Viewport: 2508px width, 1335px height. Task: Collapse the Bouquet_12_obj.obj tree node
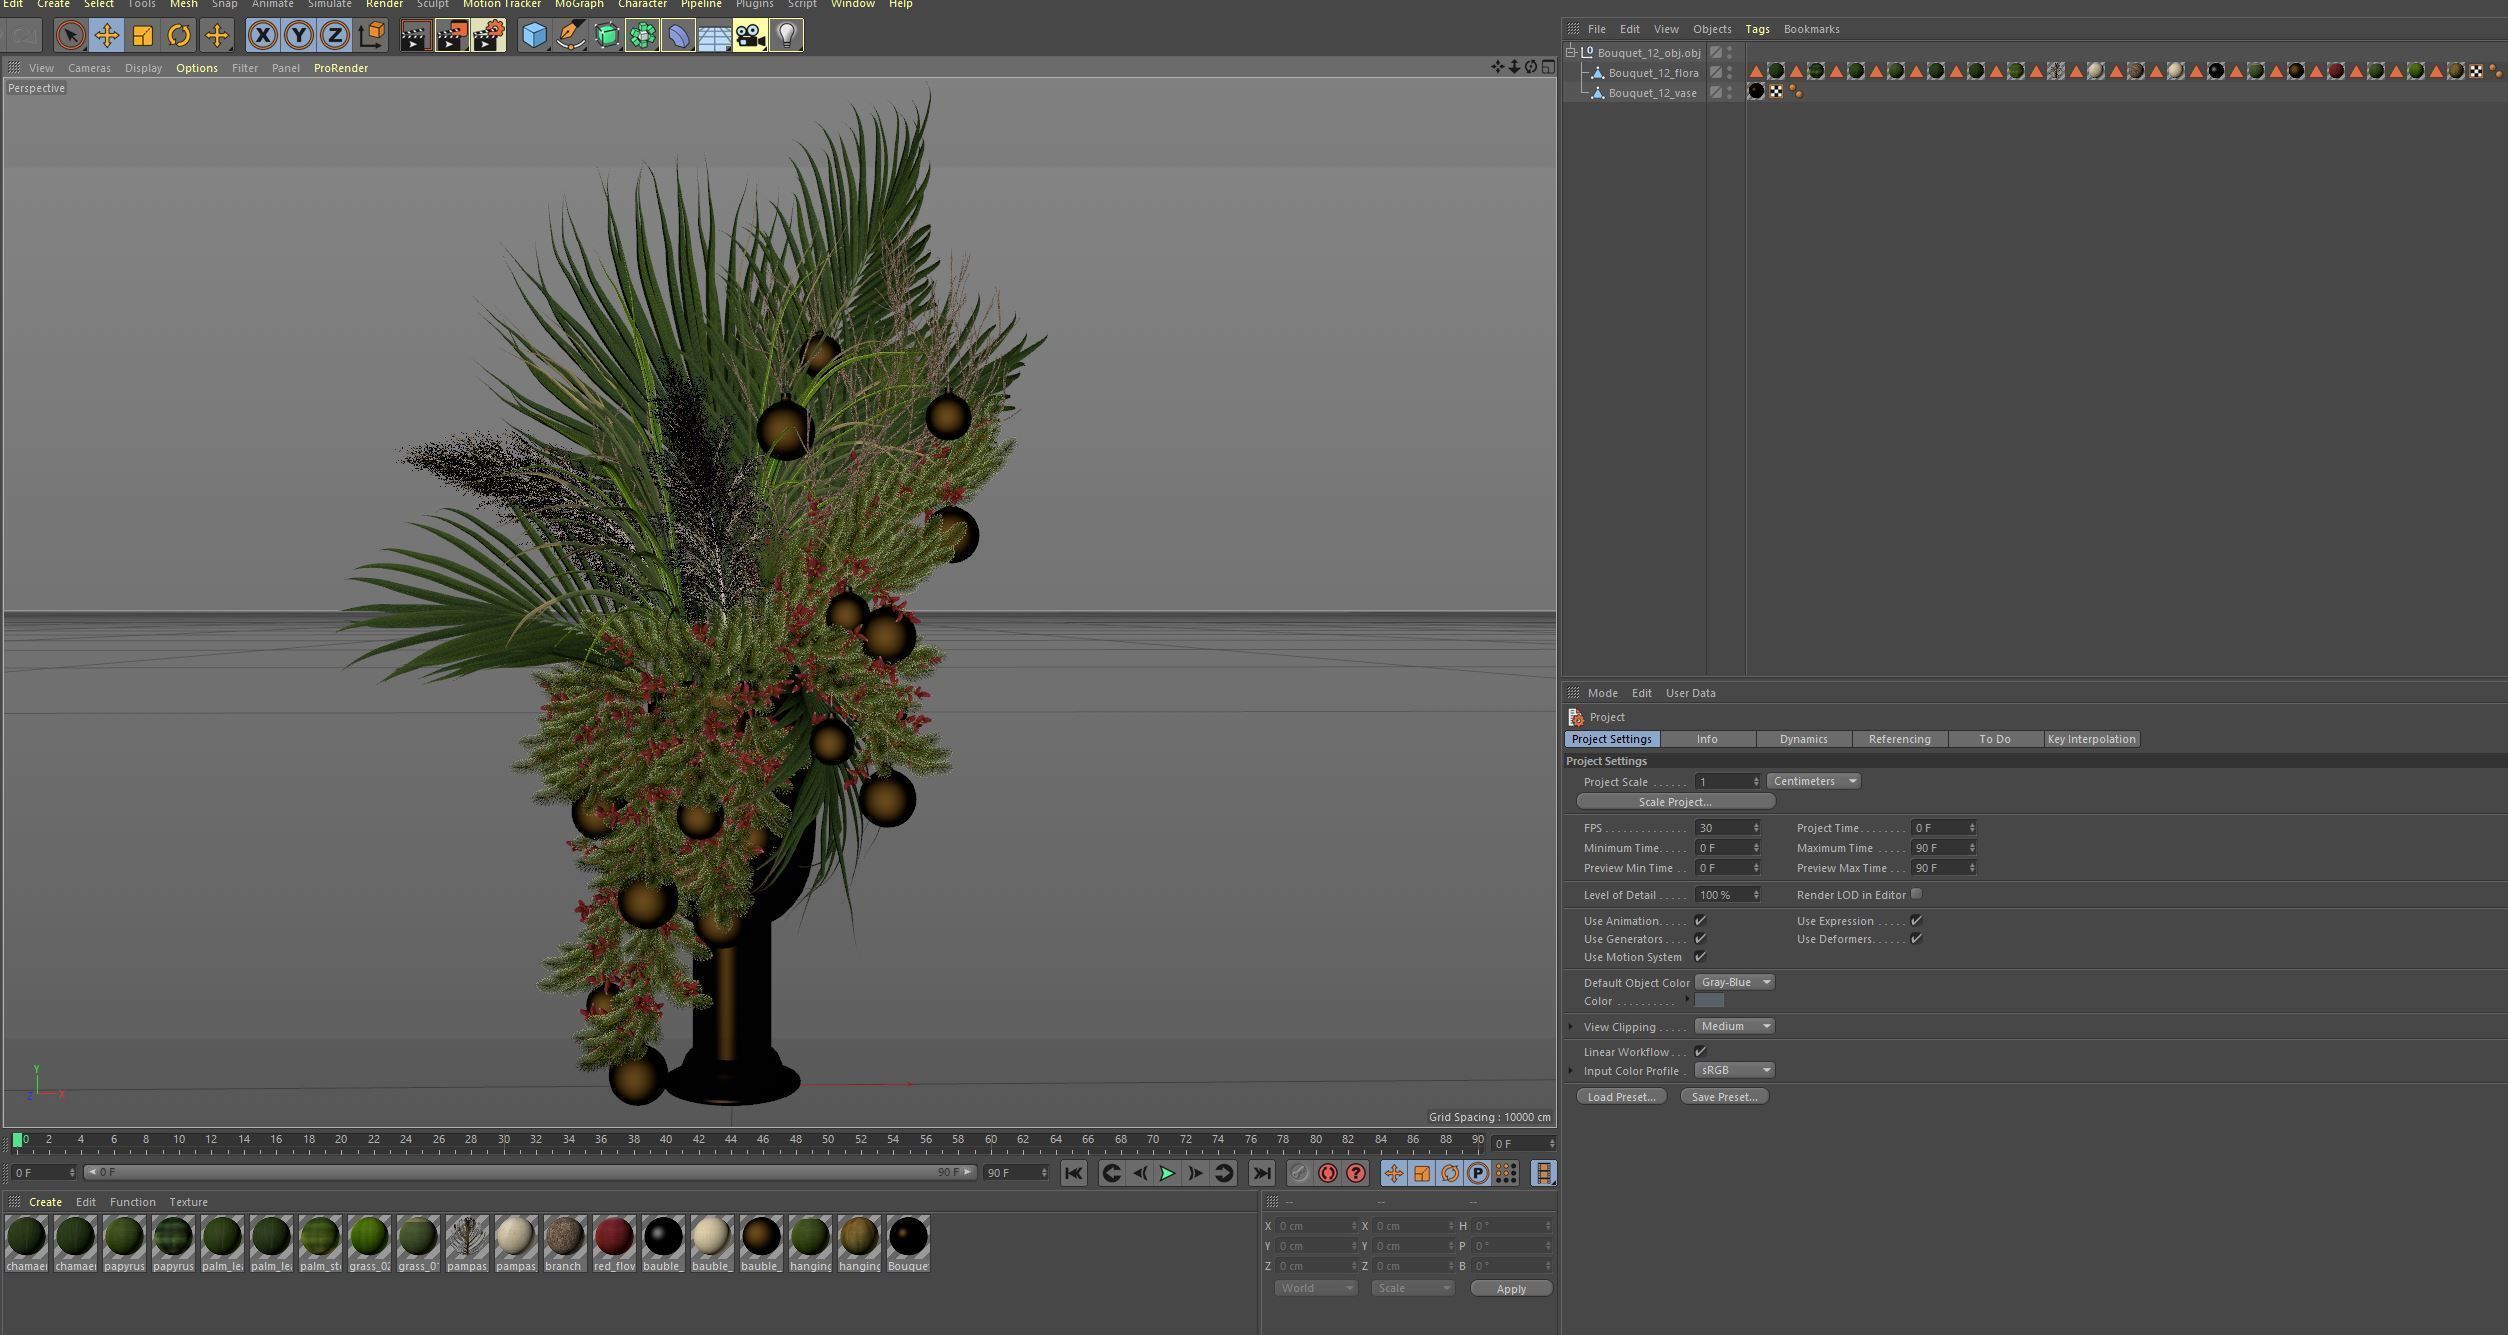click(x=1571, y=52)
